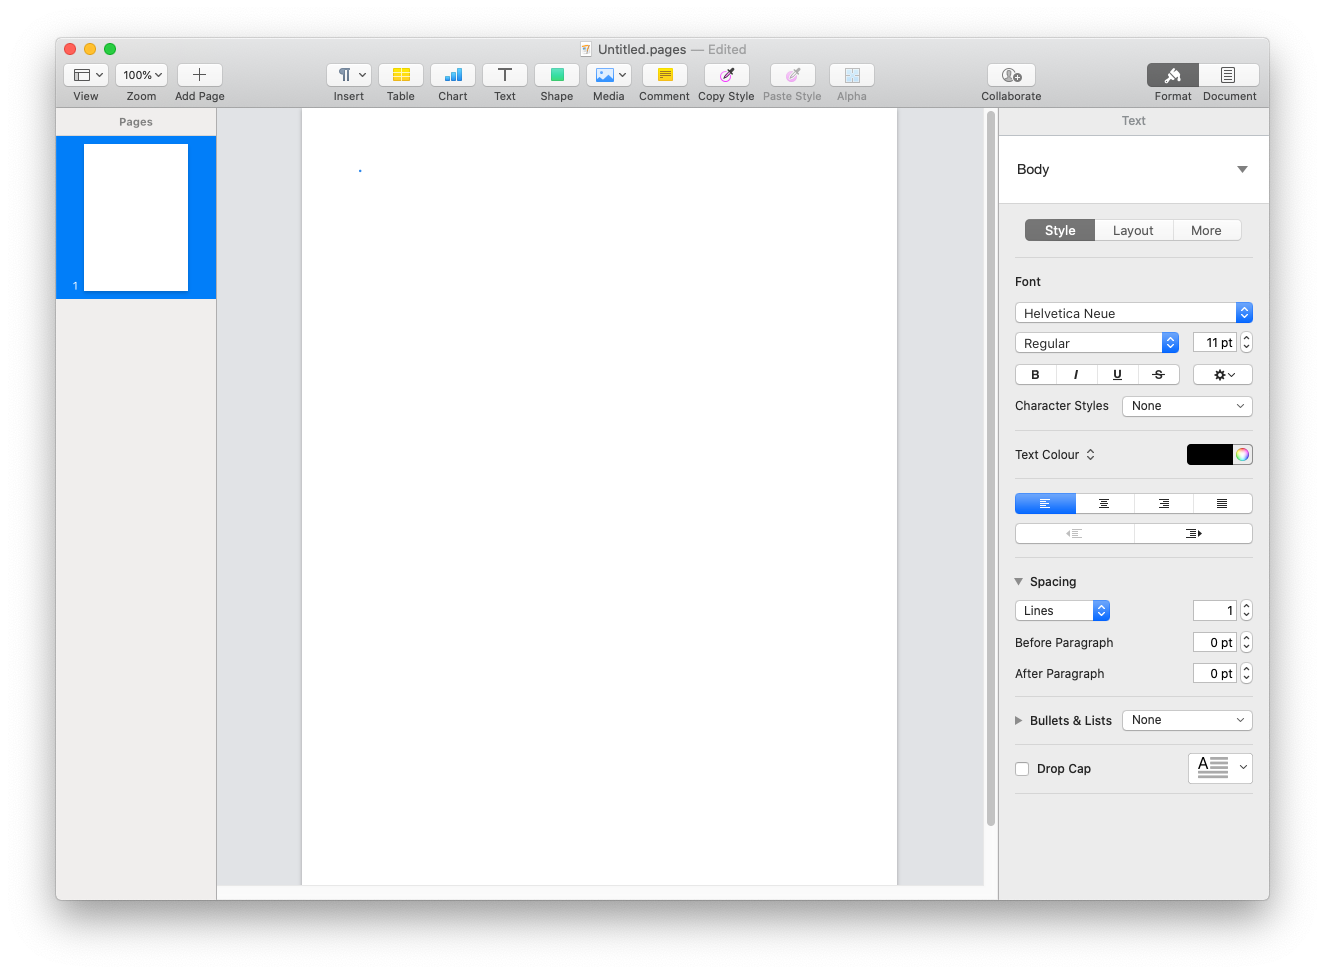Add a Text box
This screenshot has width=1325, height=974.
504,75
